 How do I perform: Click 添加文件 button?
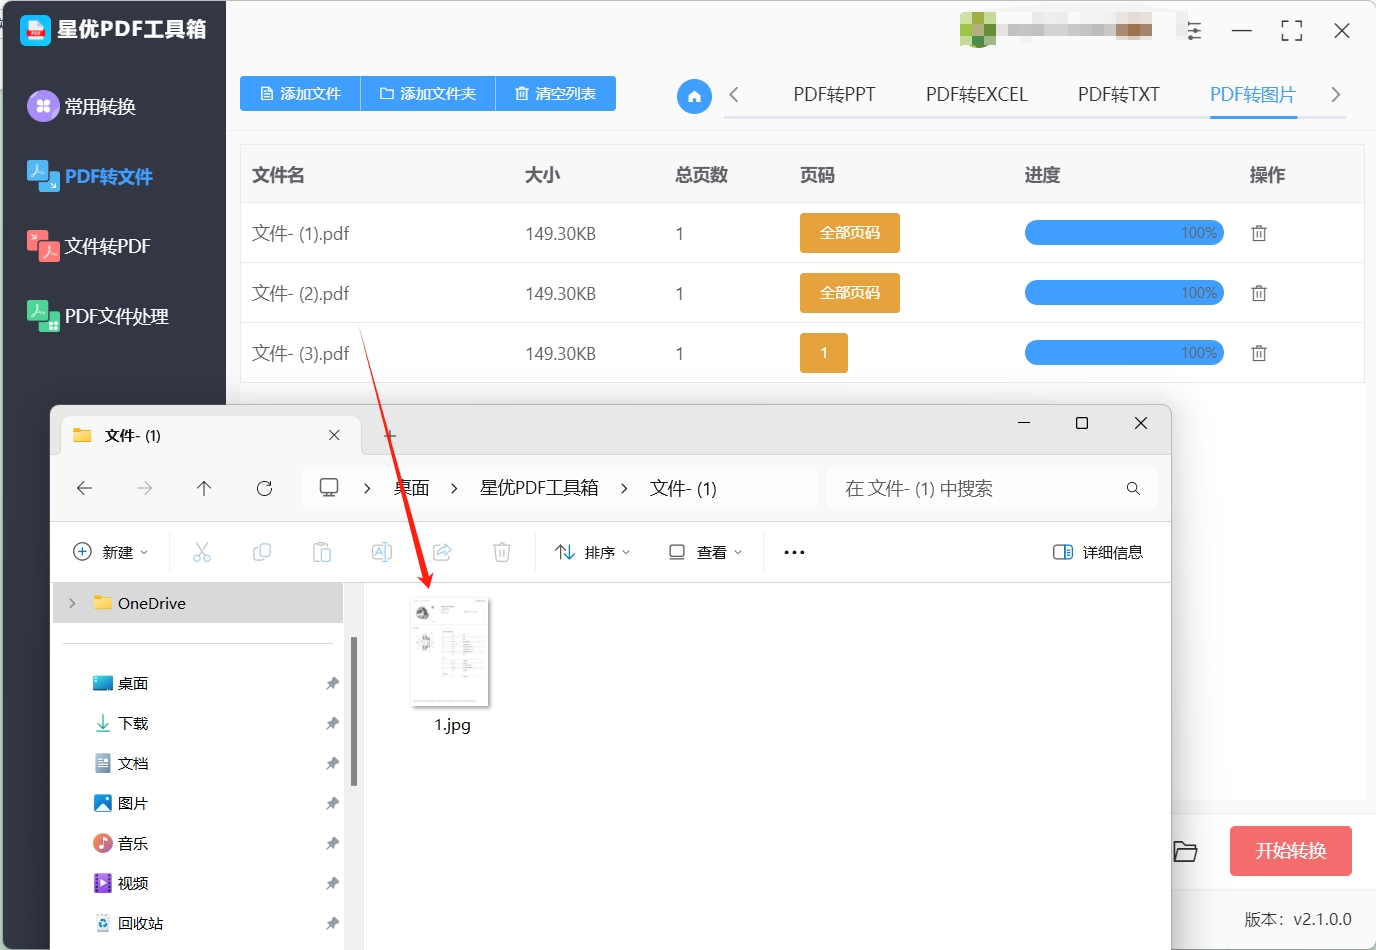(x=300, y=94)
